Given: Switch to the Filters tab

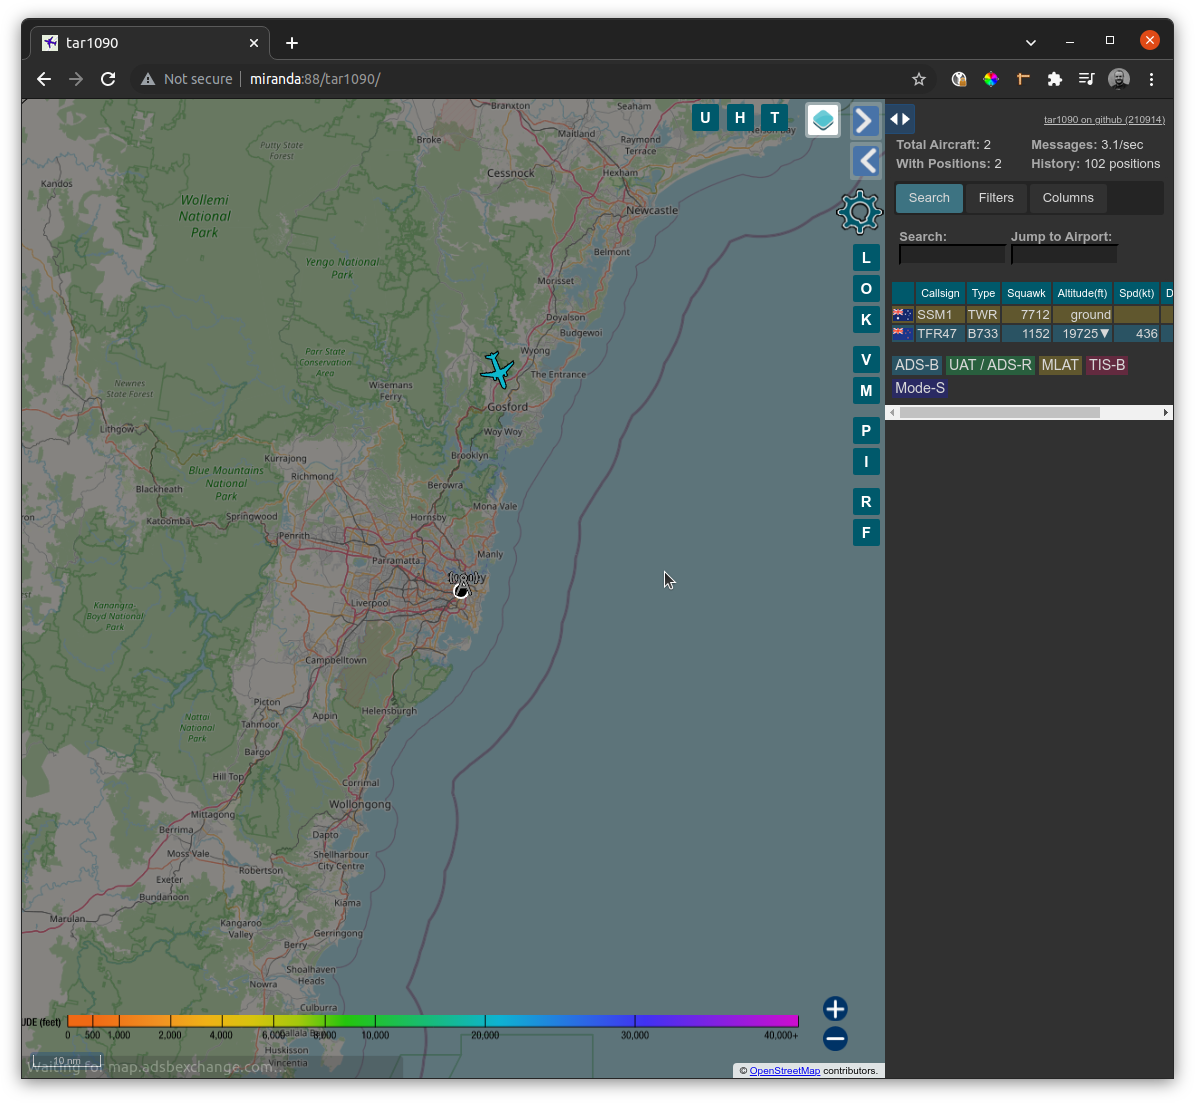Looking at the screenshot, I should [996, 198].
